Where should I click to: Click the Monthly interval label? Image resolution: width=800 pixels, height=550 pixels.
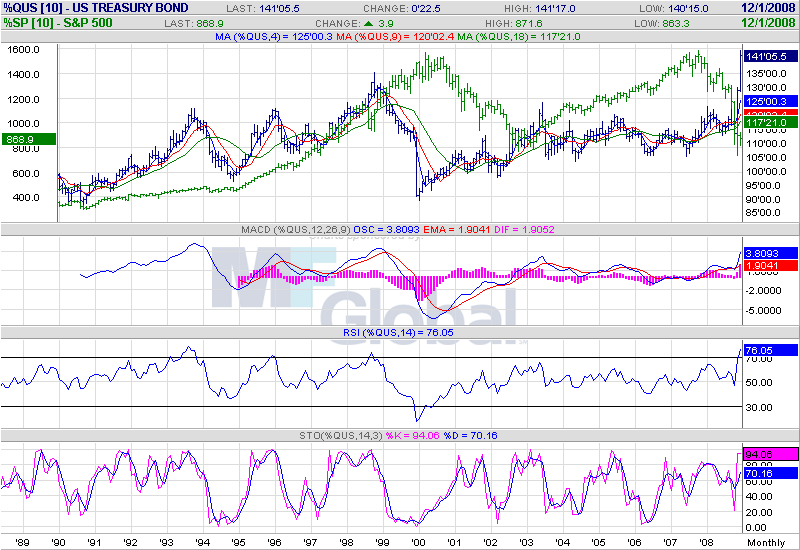[x=766, y=543]
